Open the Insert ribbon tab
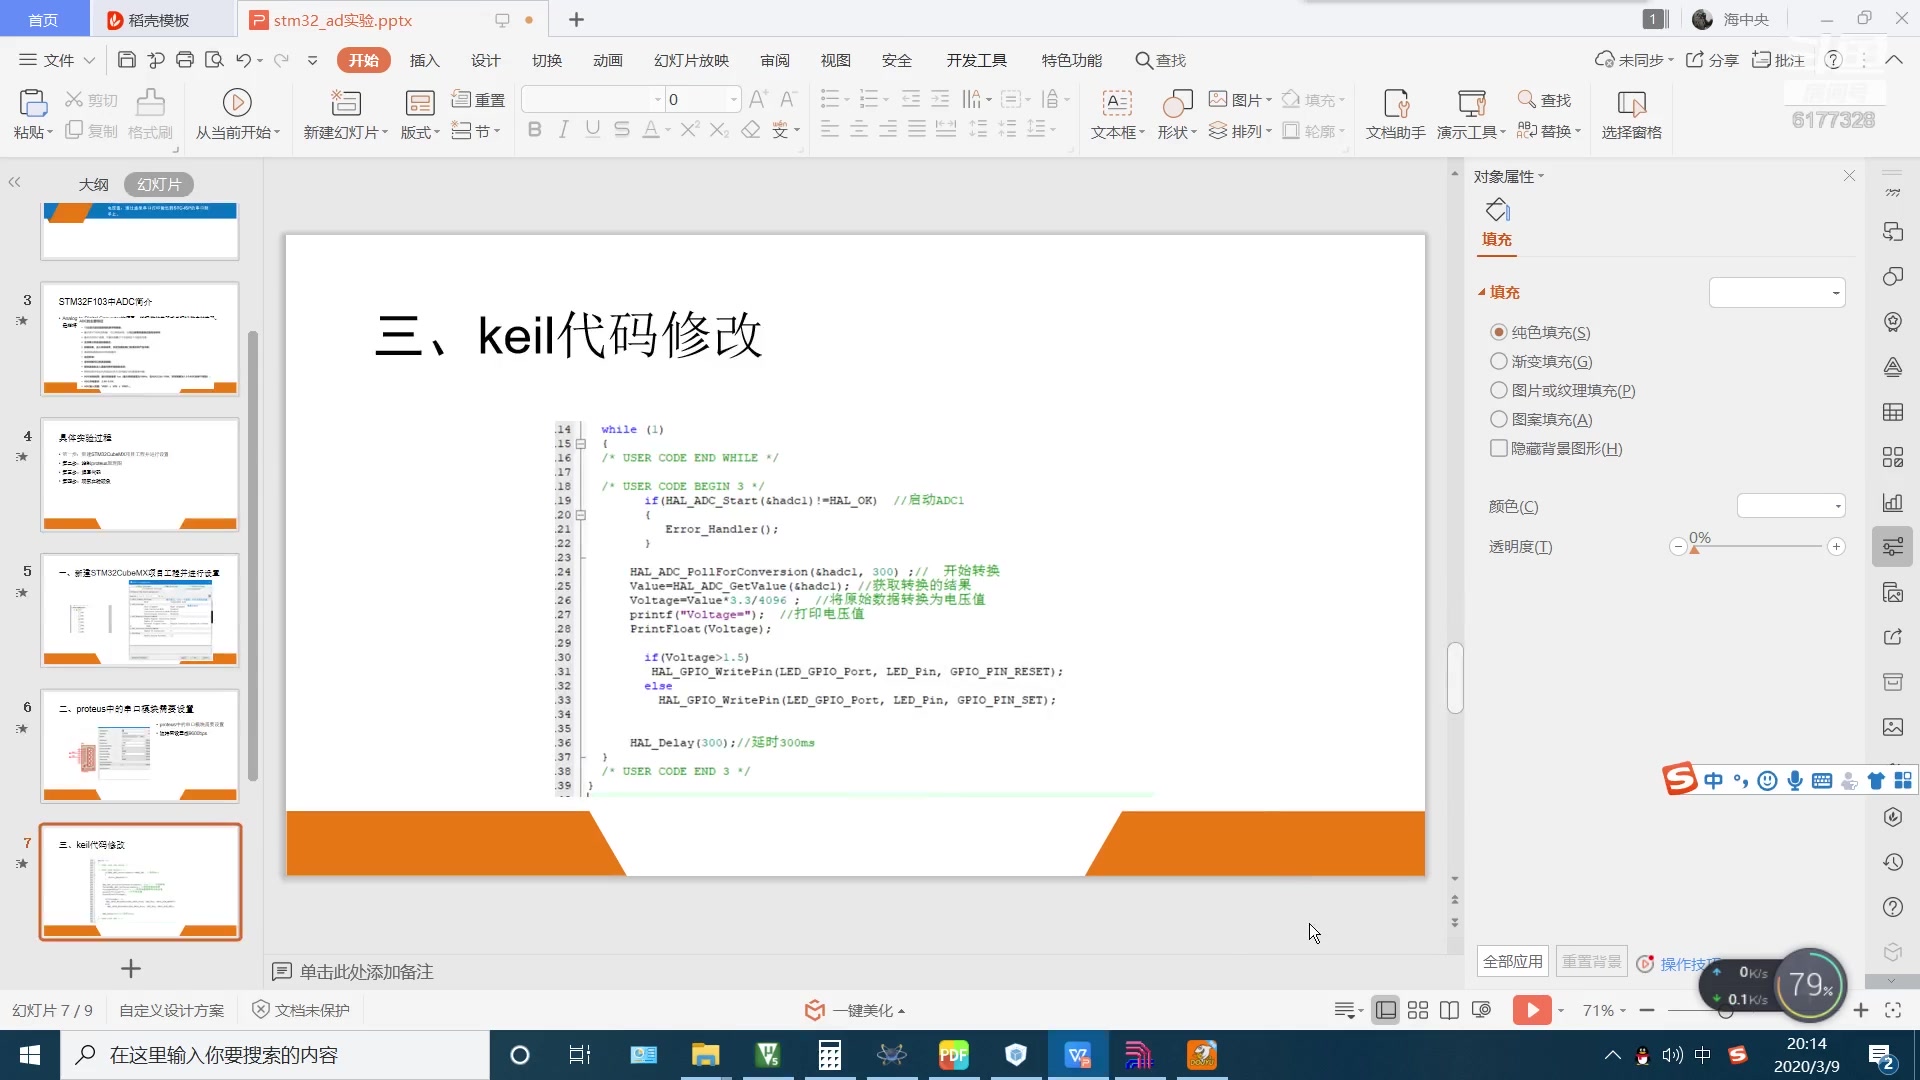This screenshot has height=1080, width=1920. [x=424, y=60]
